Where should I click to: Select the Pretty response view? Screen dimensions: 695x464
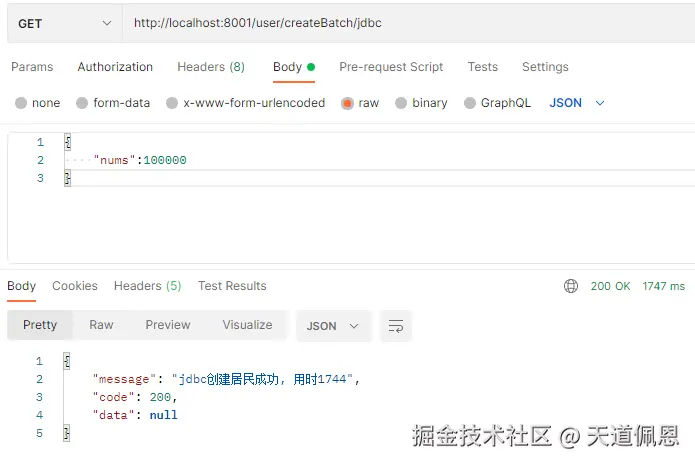click(40, 325)
